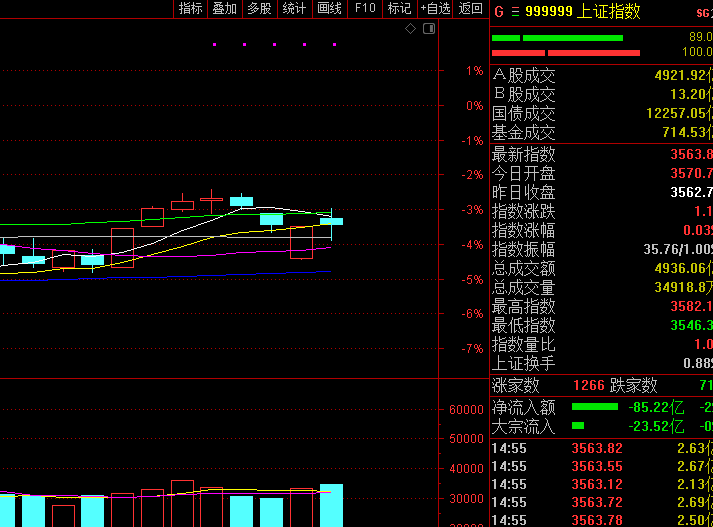Click the 1% price axis label
The height and width of the screenshot is (527, 713).
475,71
